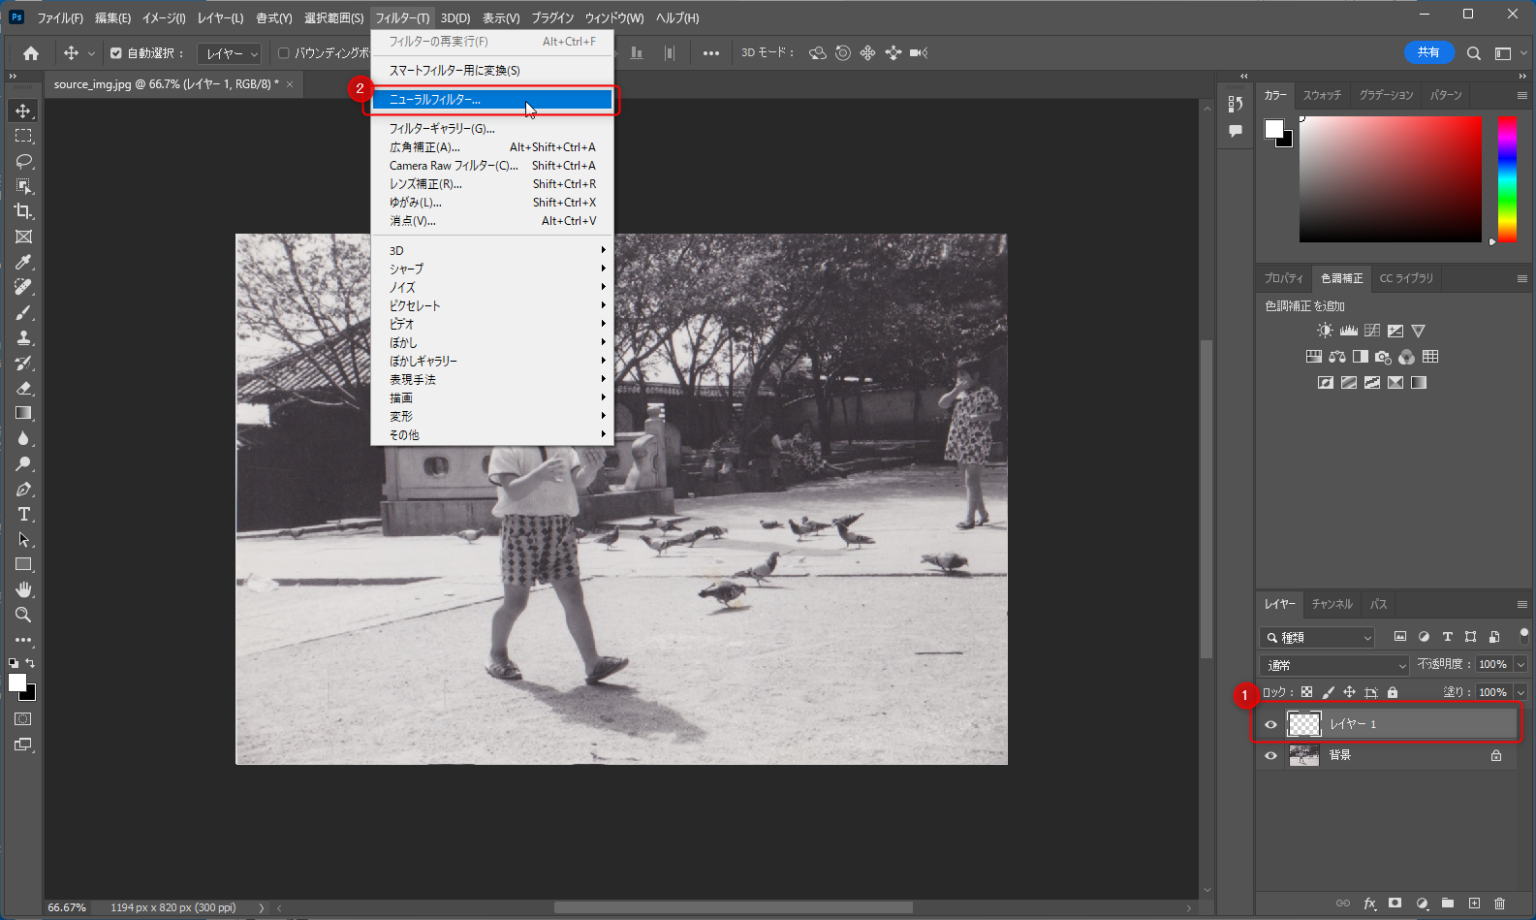The height and width of the screenshot is (920, 1536).
Task: Select the Move tool
Action: (x=24, y=110)
